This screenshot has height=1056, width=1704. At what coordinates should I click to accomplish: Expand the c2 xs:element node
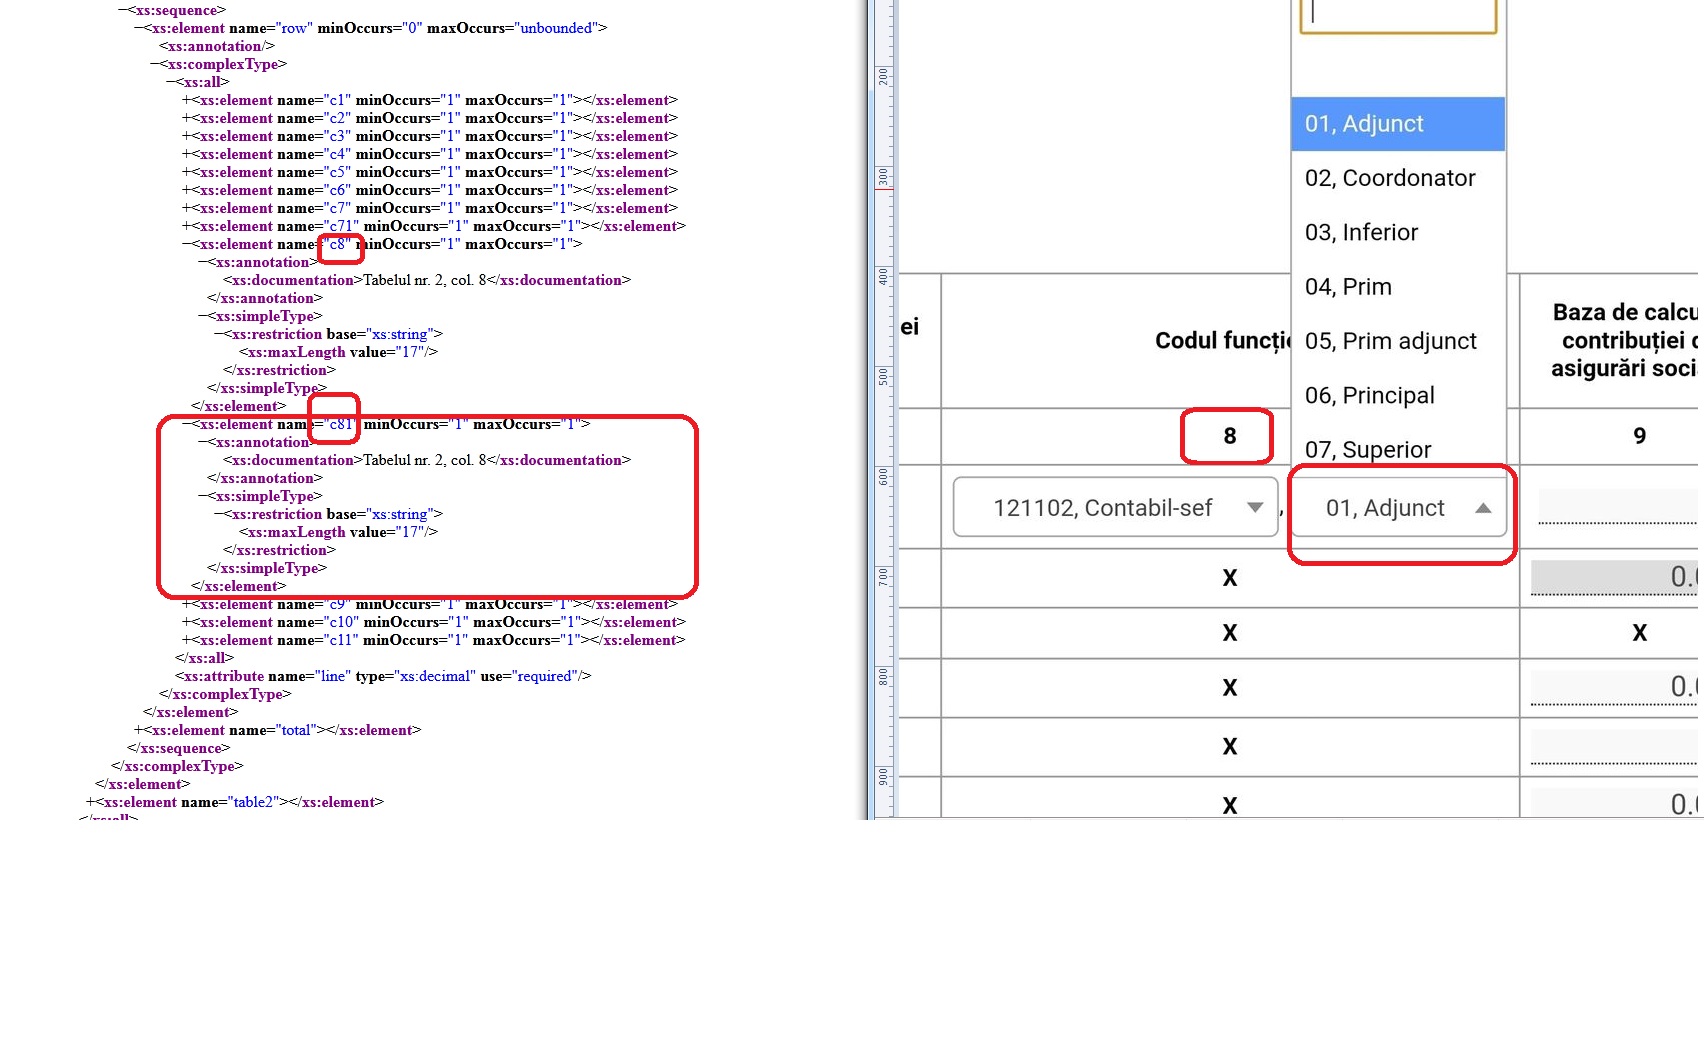pos(187,118)
